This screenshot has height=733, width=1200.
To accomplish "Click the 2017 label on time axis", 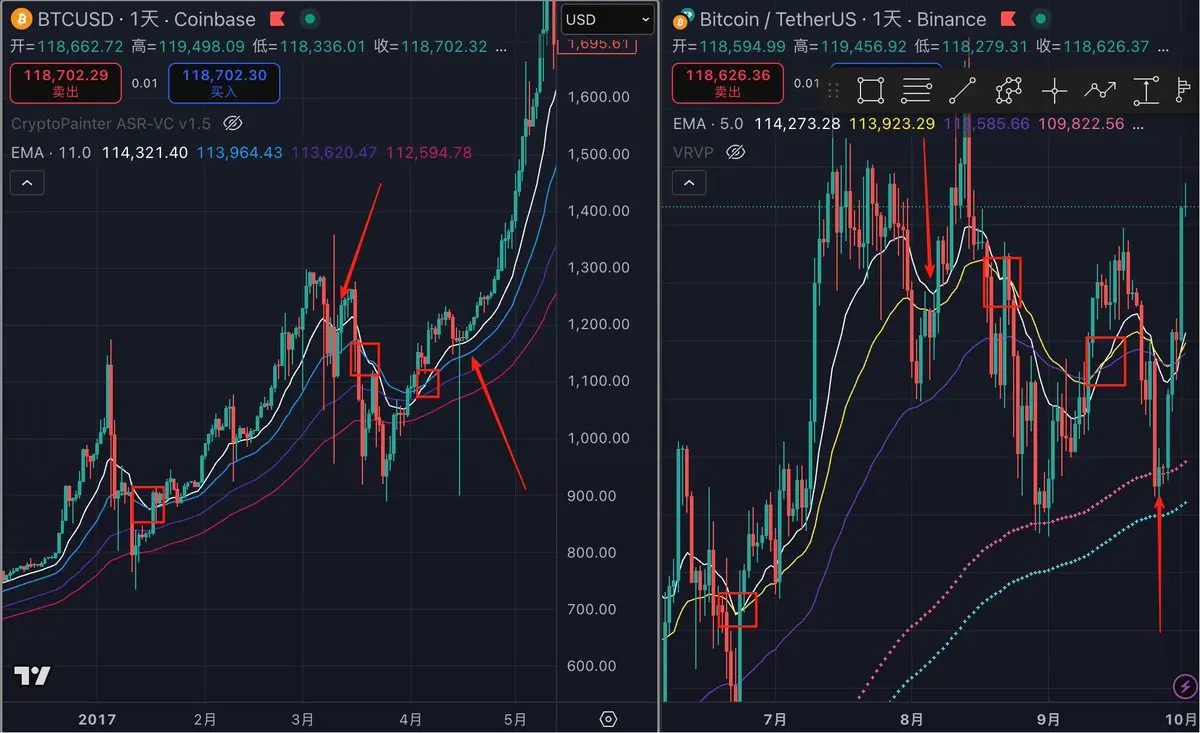I will click(x=97, y=719).
